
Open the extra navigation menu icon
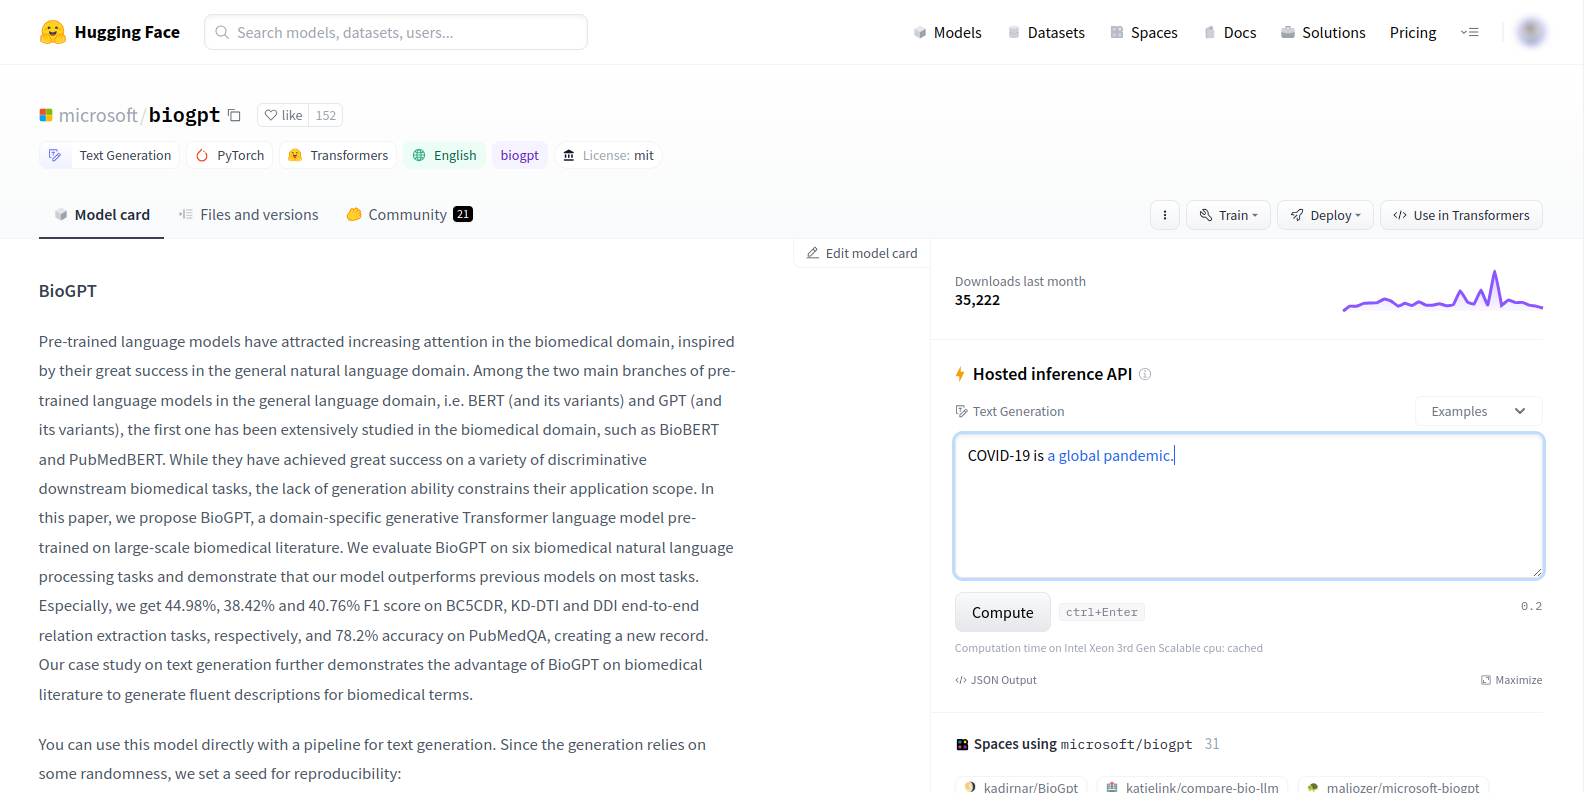(x=1469, y=32)
